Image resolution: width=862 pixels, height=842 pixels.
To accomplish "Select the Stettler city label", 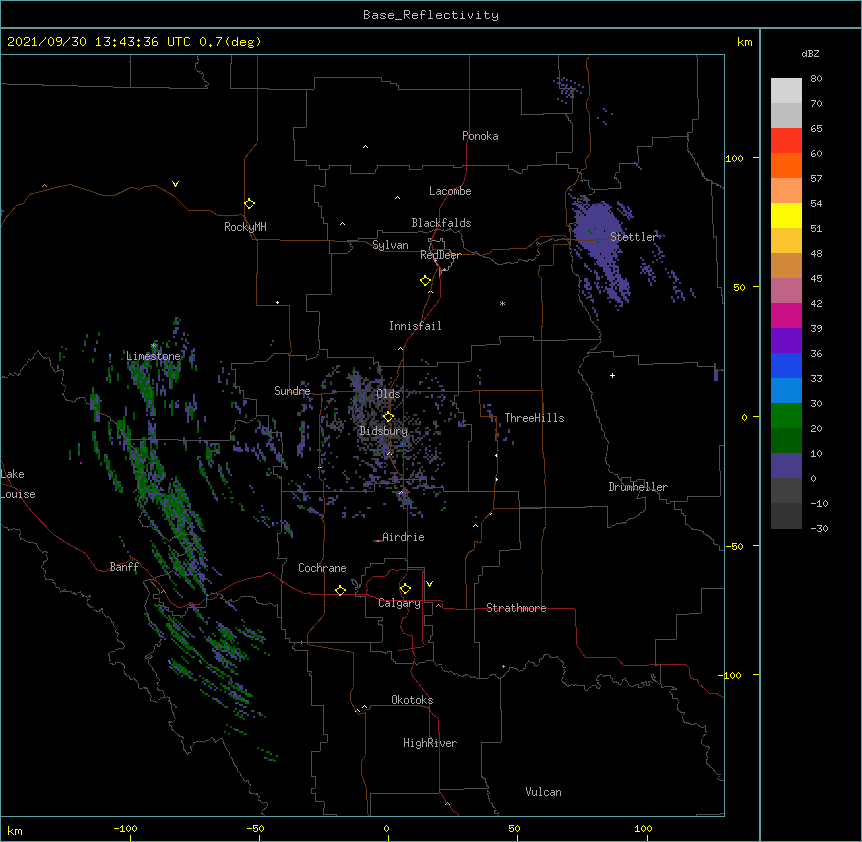I will point(634,237).
